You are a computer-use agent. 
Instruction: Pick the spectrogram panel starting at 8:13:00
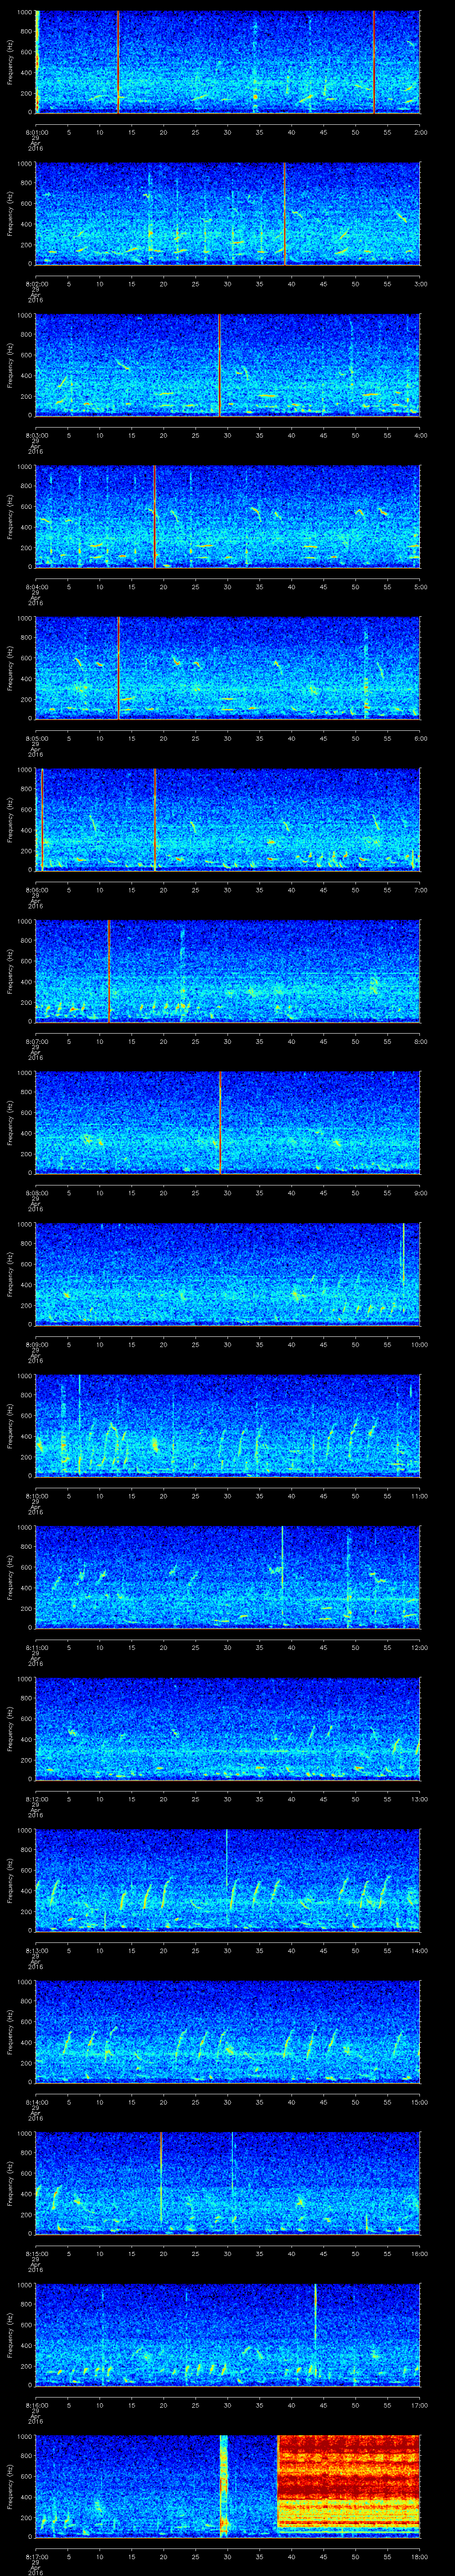[228, 1880]
